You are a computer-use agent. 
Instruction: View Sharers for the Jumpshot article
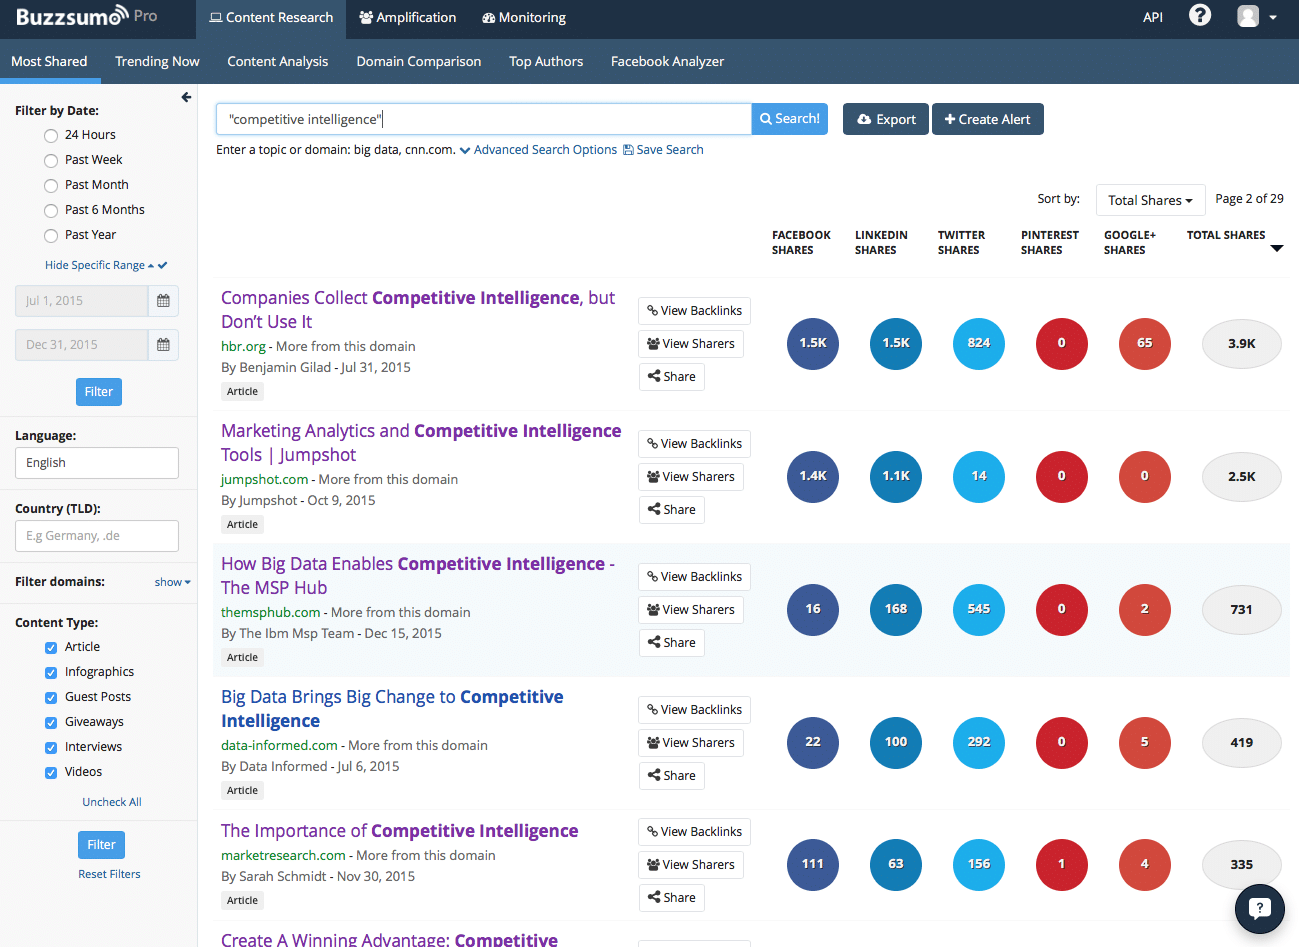[x=691, y=477]
